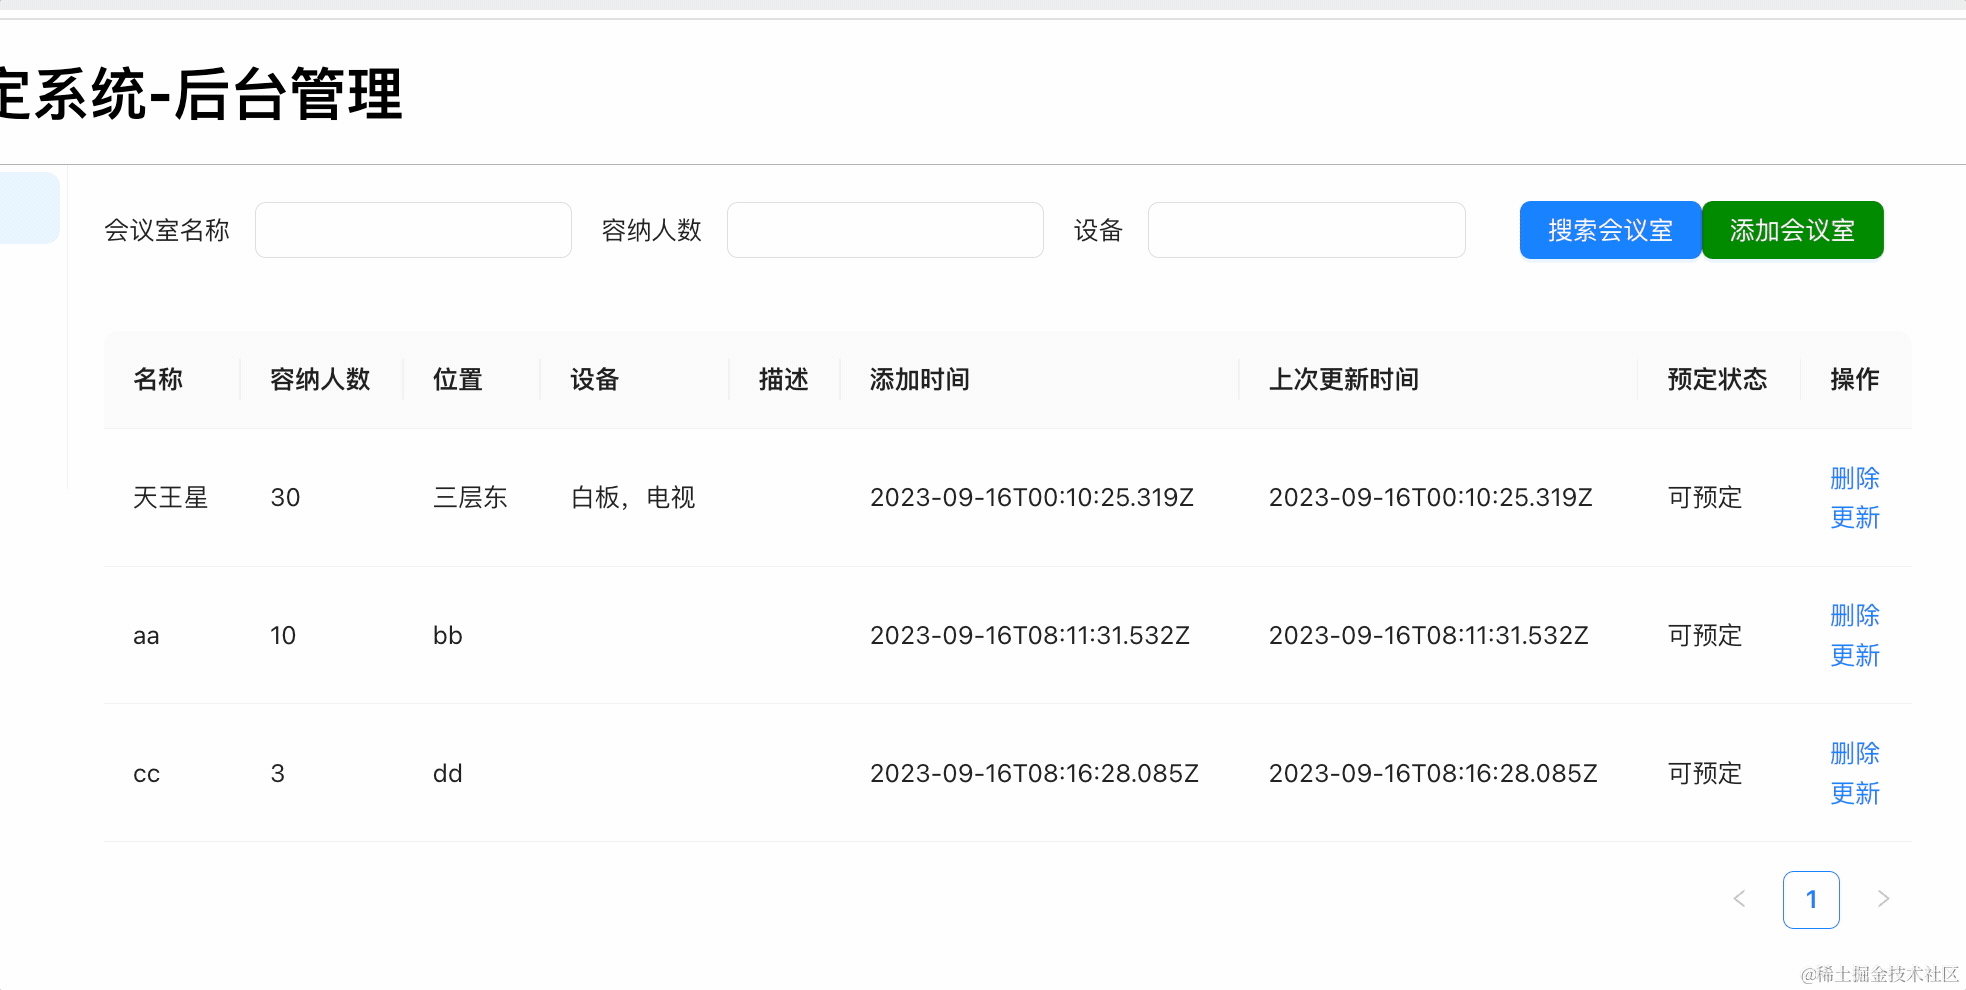Update the aa meeting room
This screenshot has height=990, width=1966.
tap(1854, 656)
